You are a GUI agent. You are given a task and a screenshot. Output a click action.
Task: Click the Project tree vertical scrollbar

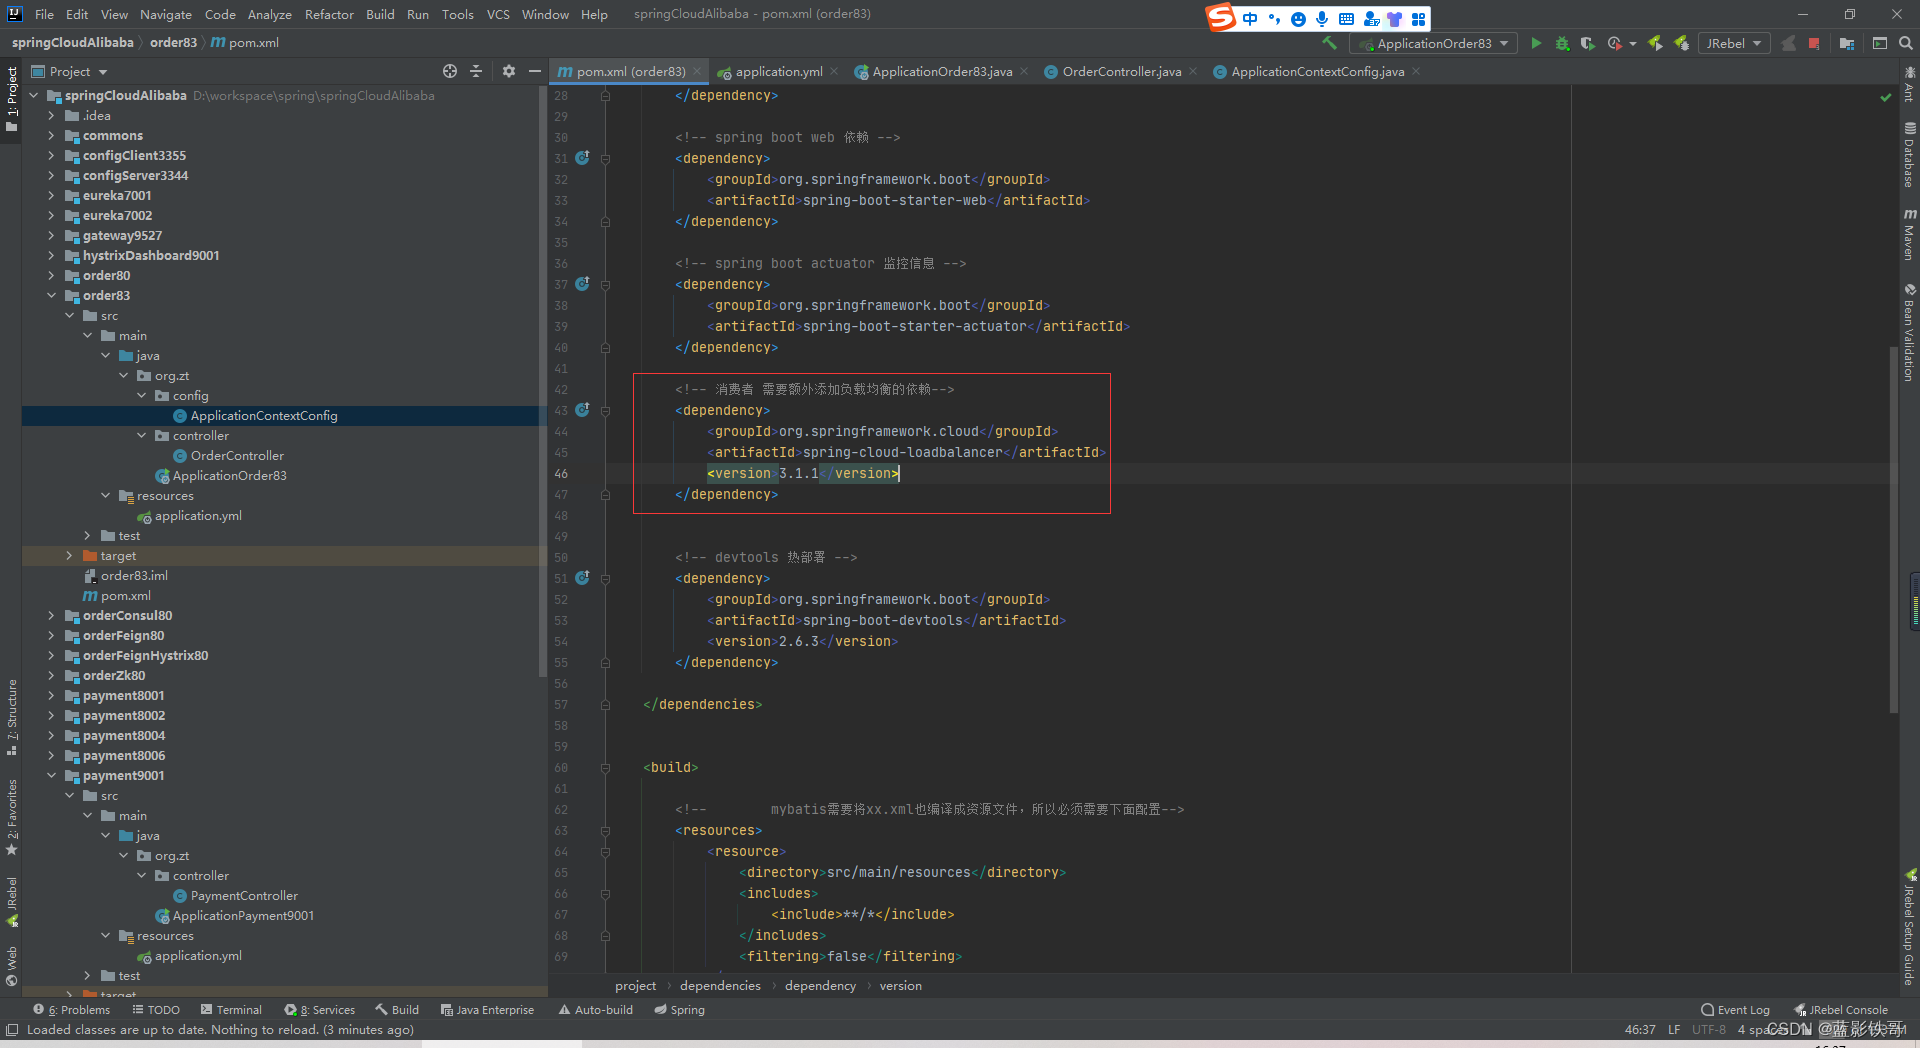point(543,380)
